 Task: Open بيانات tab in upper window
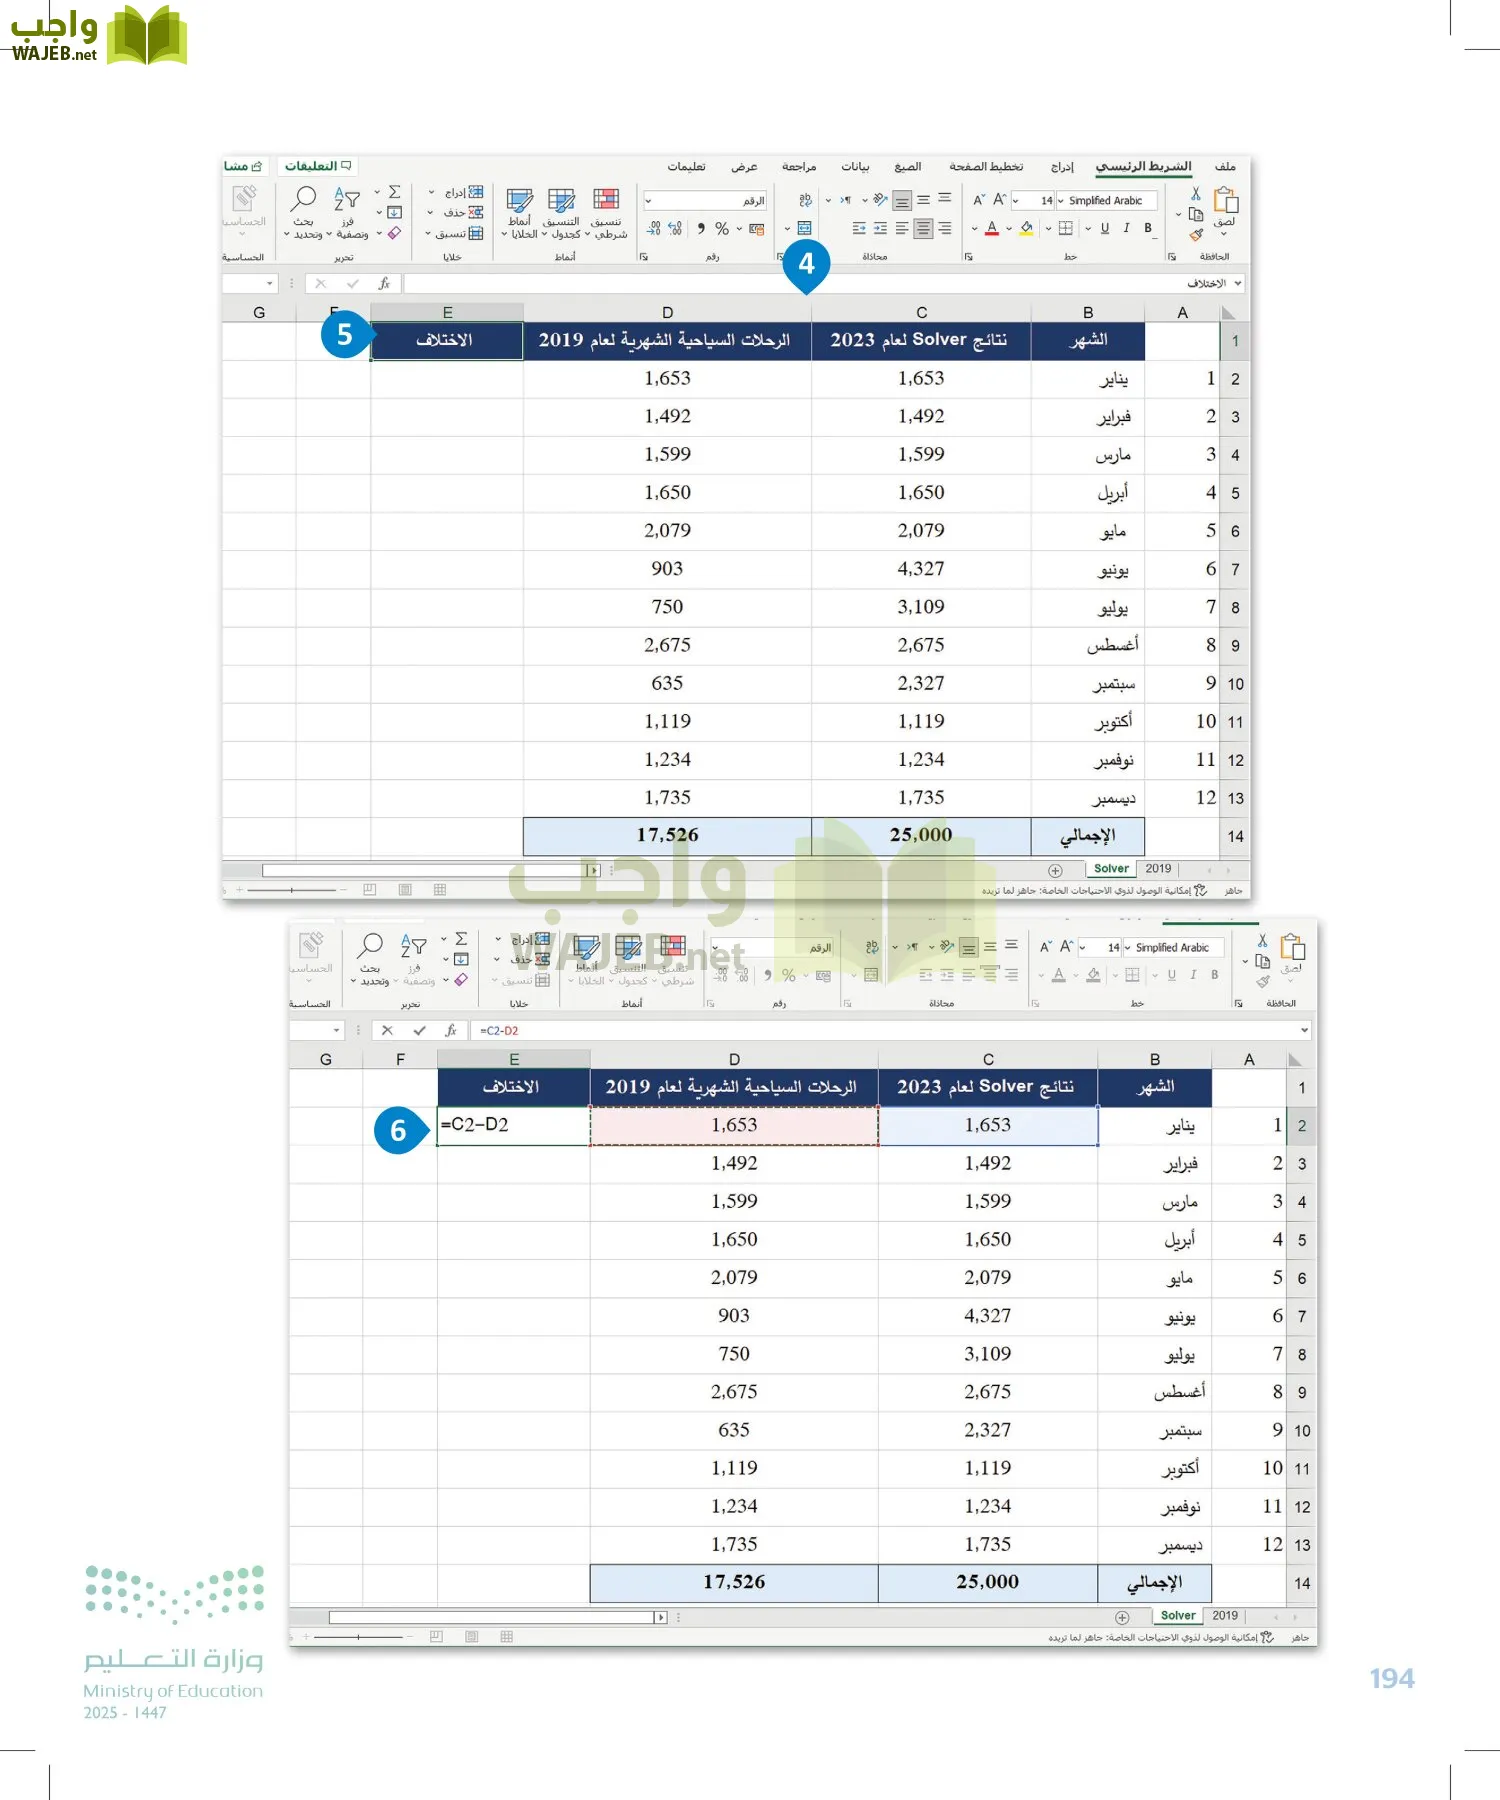(855, 167)
